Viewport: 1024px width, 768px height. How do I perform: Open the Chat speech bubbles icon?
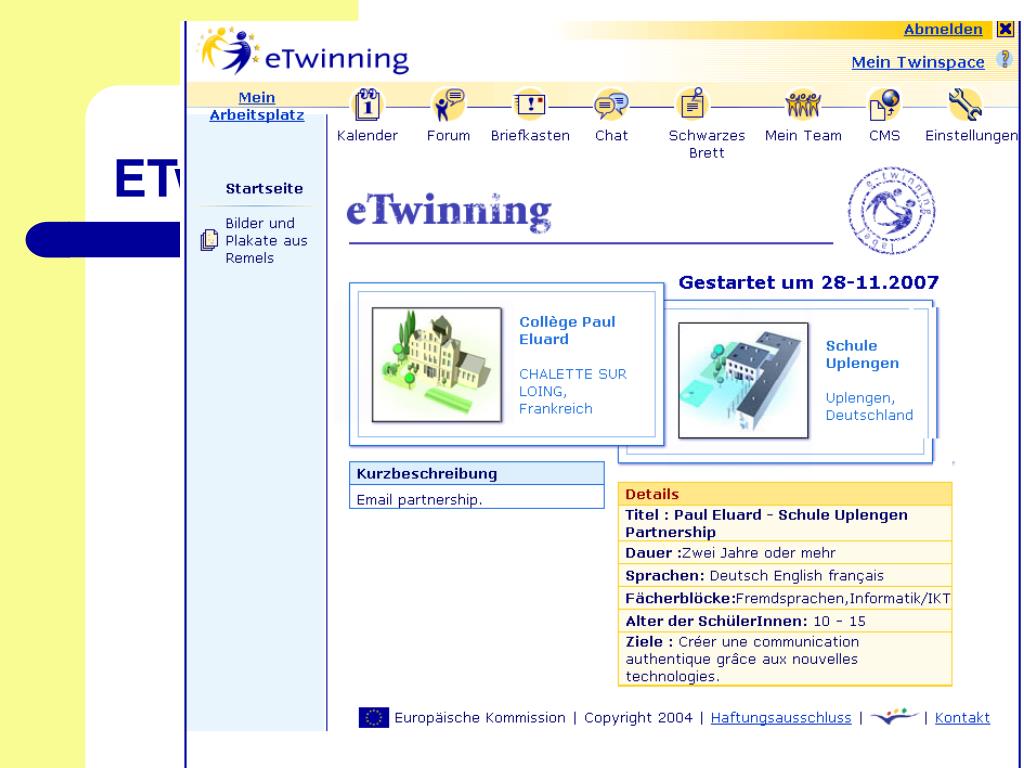pyautogui.click(x=611, y=104)
